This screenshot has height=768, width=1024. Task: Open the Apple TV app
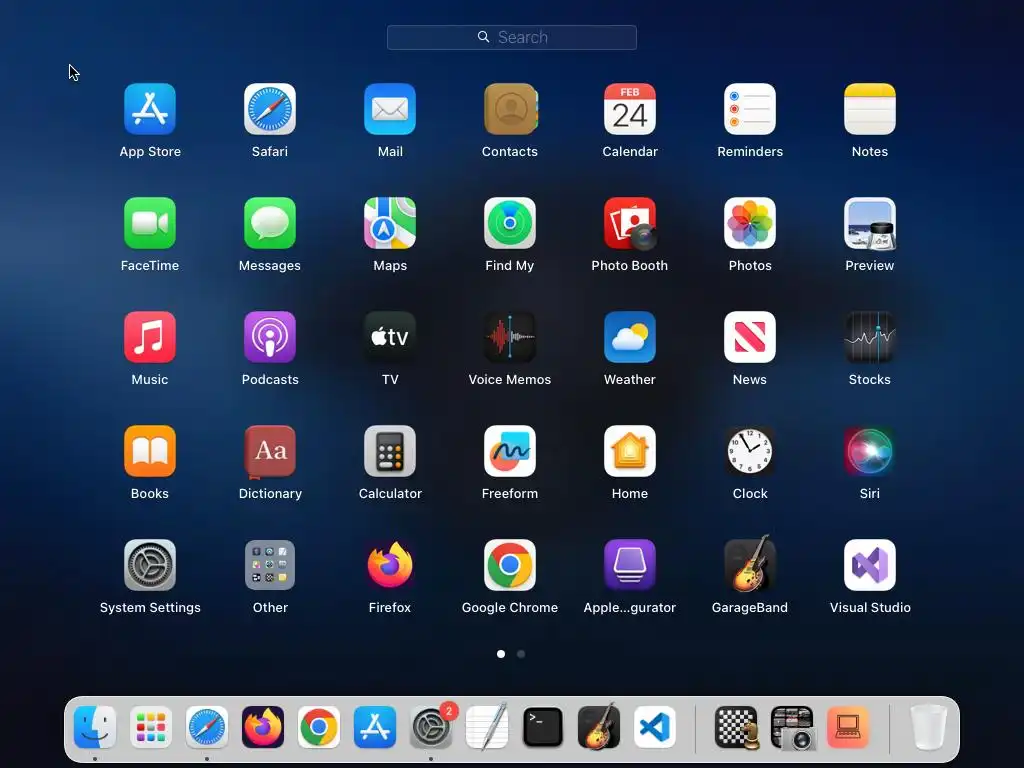390,337
